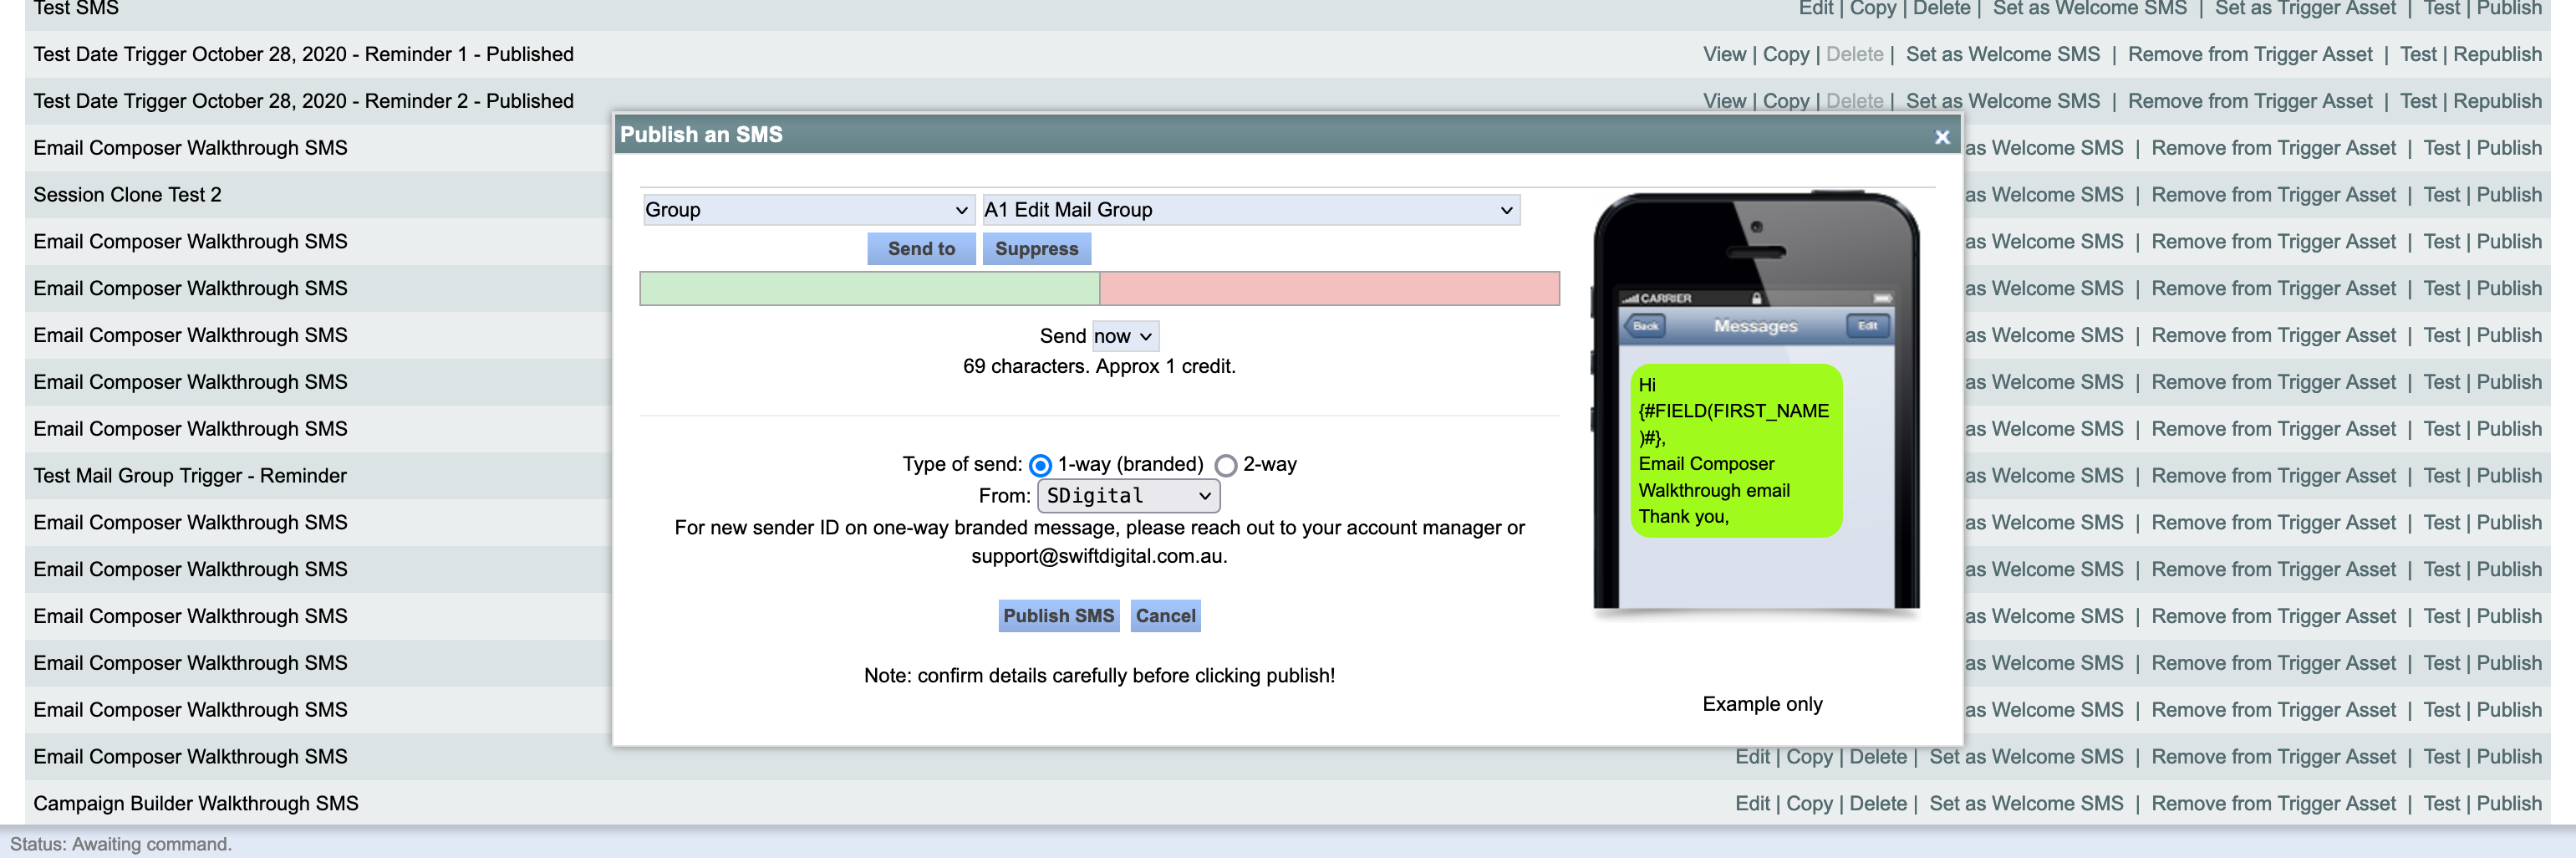Click the Publish SMS button
This screenshot has width=2576, height=858.
(1057, 616)
